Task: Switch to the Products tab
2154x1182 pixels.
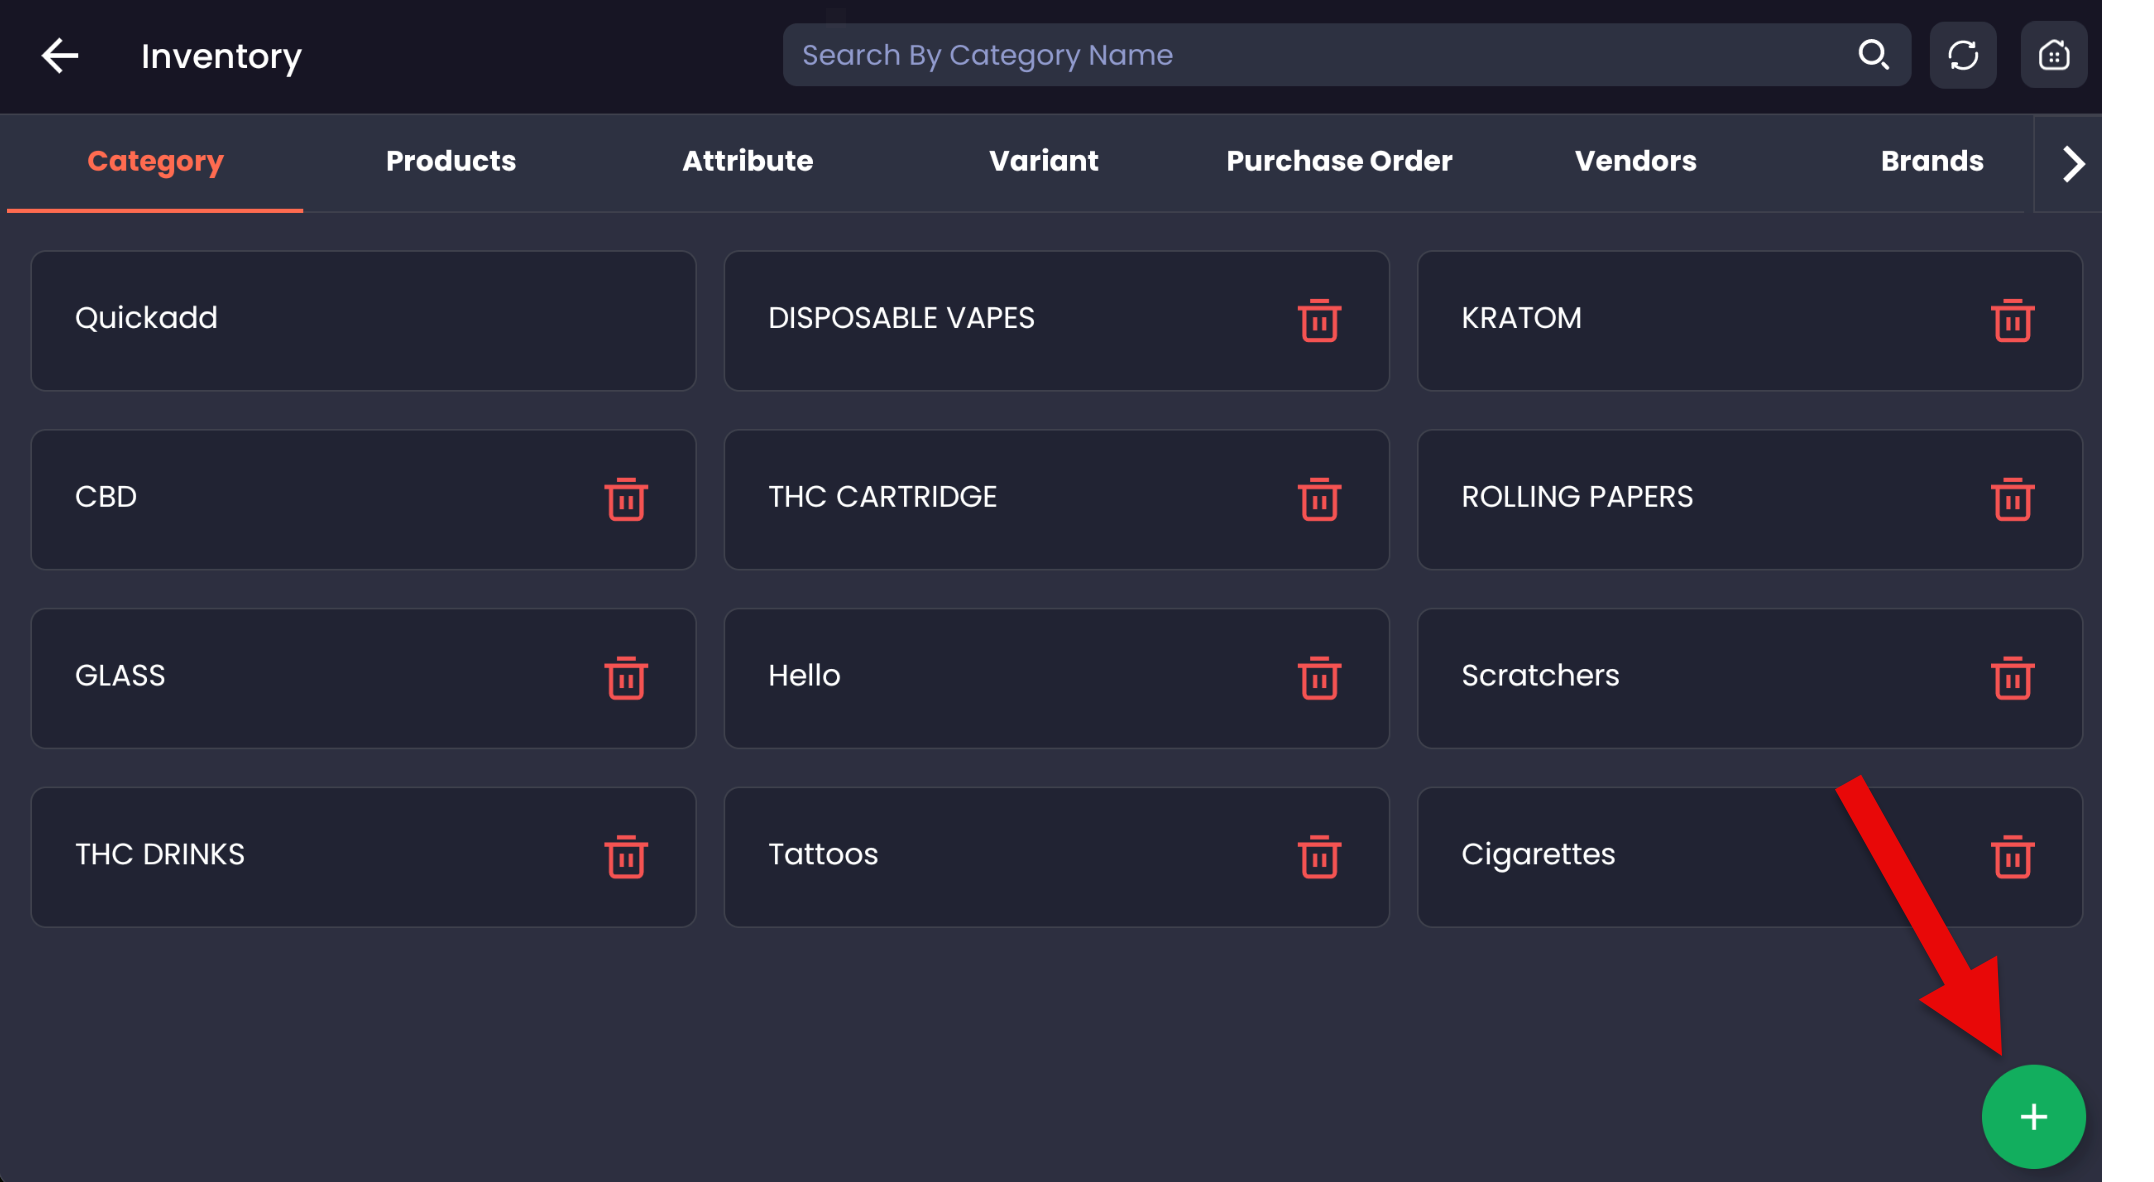Action: pos(451,161)
